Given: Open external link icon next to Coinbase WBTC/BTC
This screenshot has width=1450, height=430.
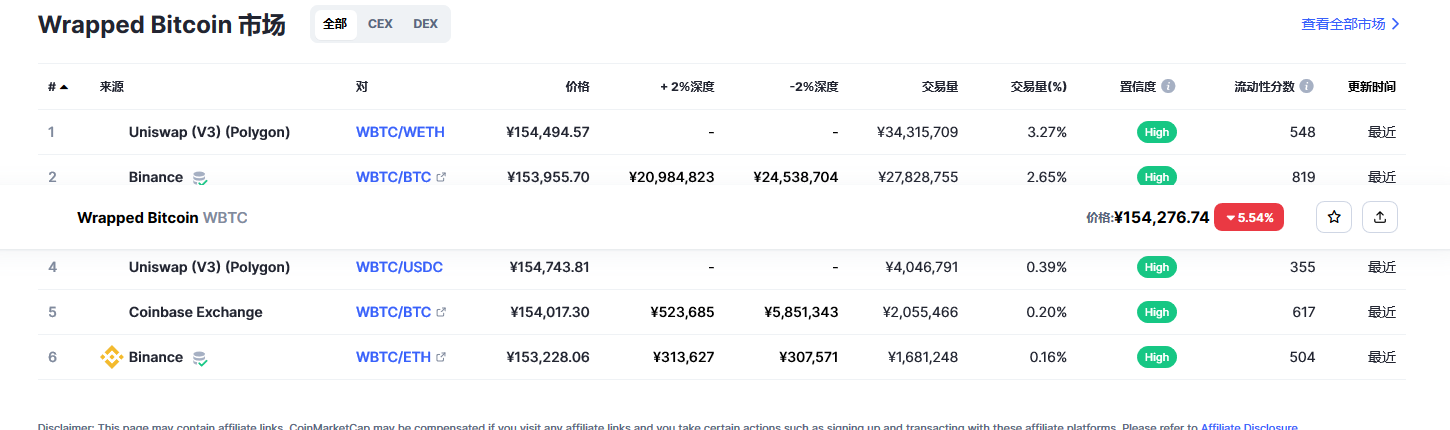Looking at the screenshot, I should pos(442,312).
